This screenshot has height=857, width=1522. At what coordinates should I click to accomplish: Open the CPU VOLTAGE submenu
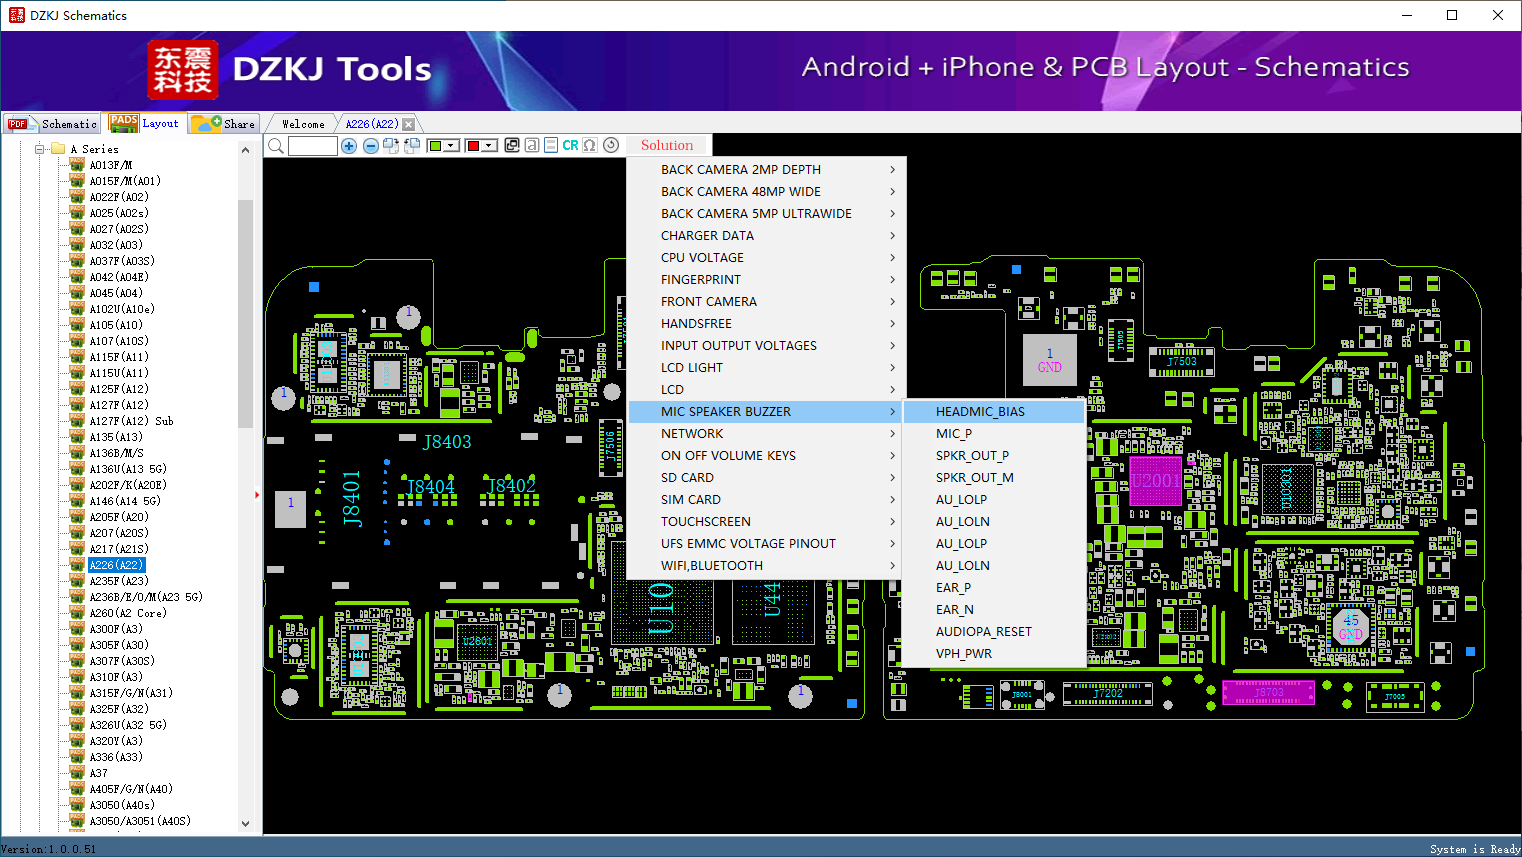767,257
